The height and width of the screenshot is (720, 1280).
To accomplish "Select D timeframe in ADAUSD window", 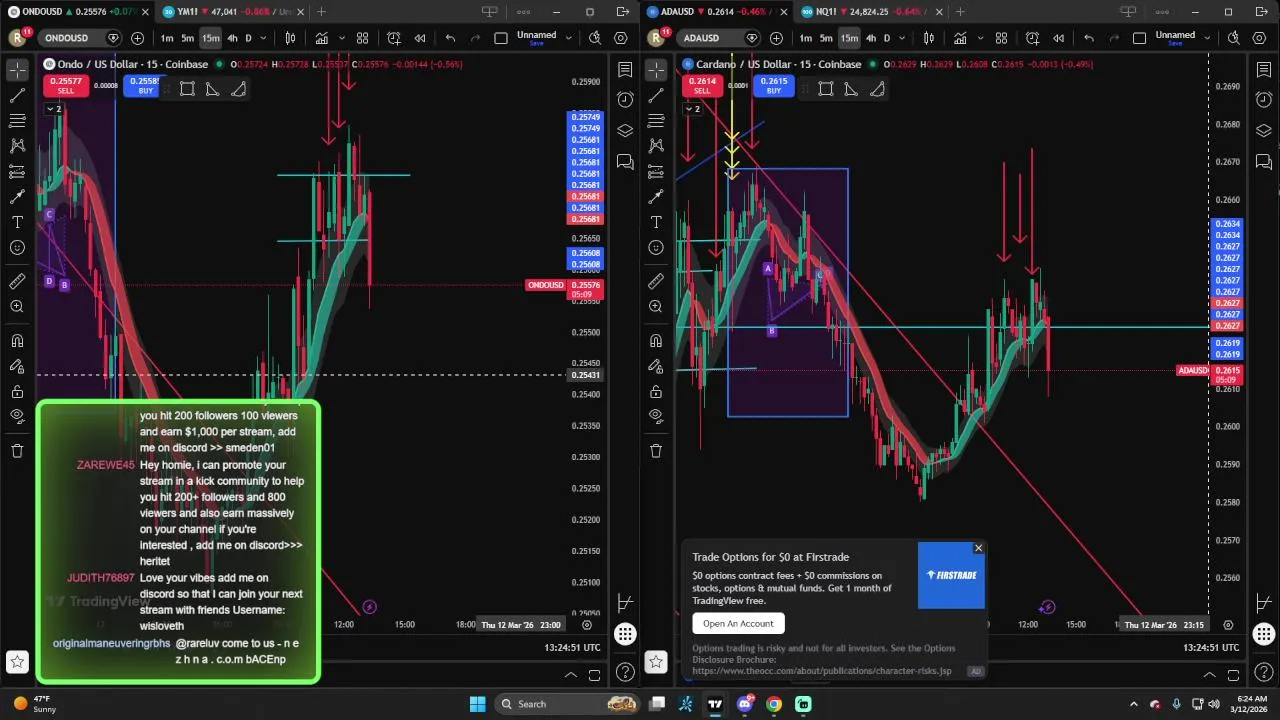I will pos(886,38).
